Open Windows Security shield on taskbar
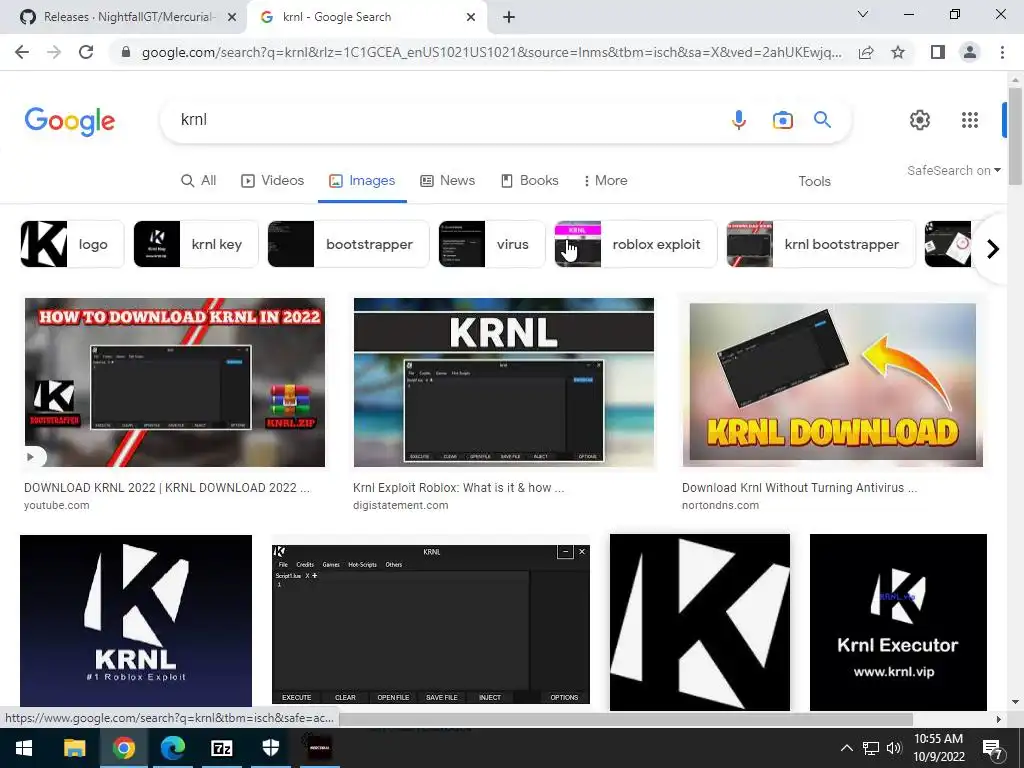This screenshot has height=768, width=1024. 270,748
